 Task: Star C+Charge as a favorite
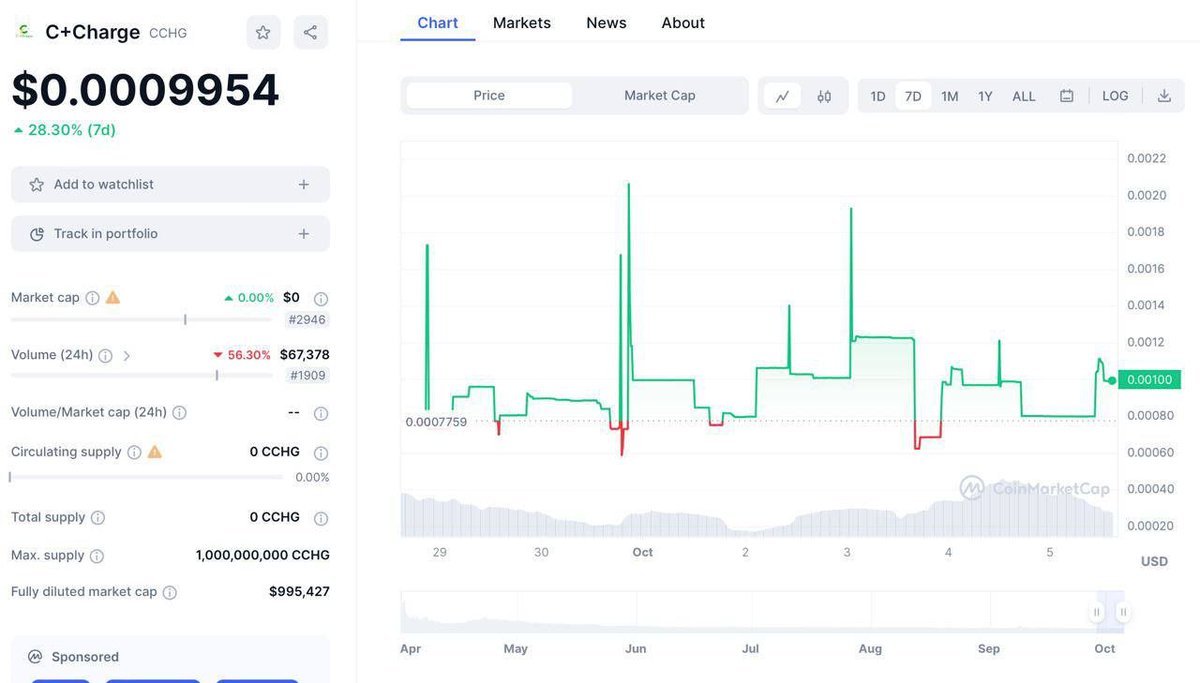point(263,32)
